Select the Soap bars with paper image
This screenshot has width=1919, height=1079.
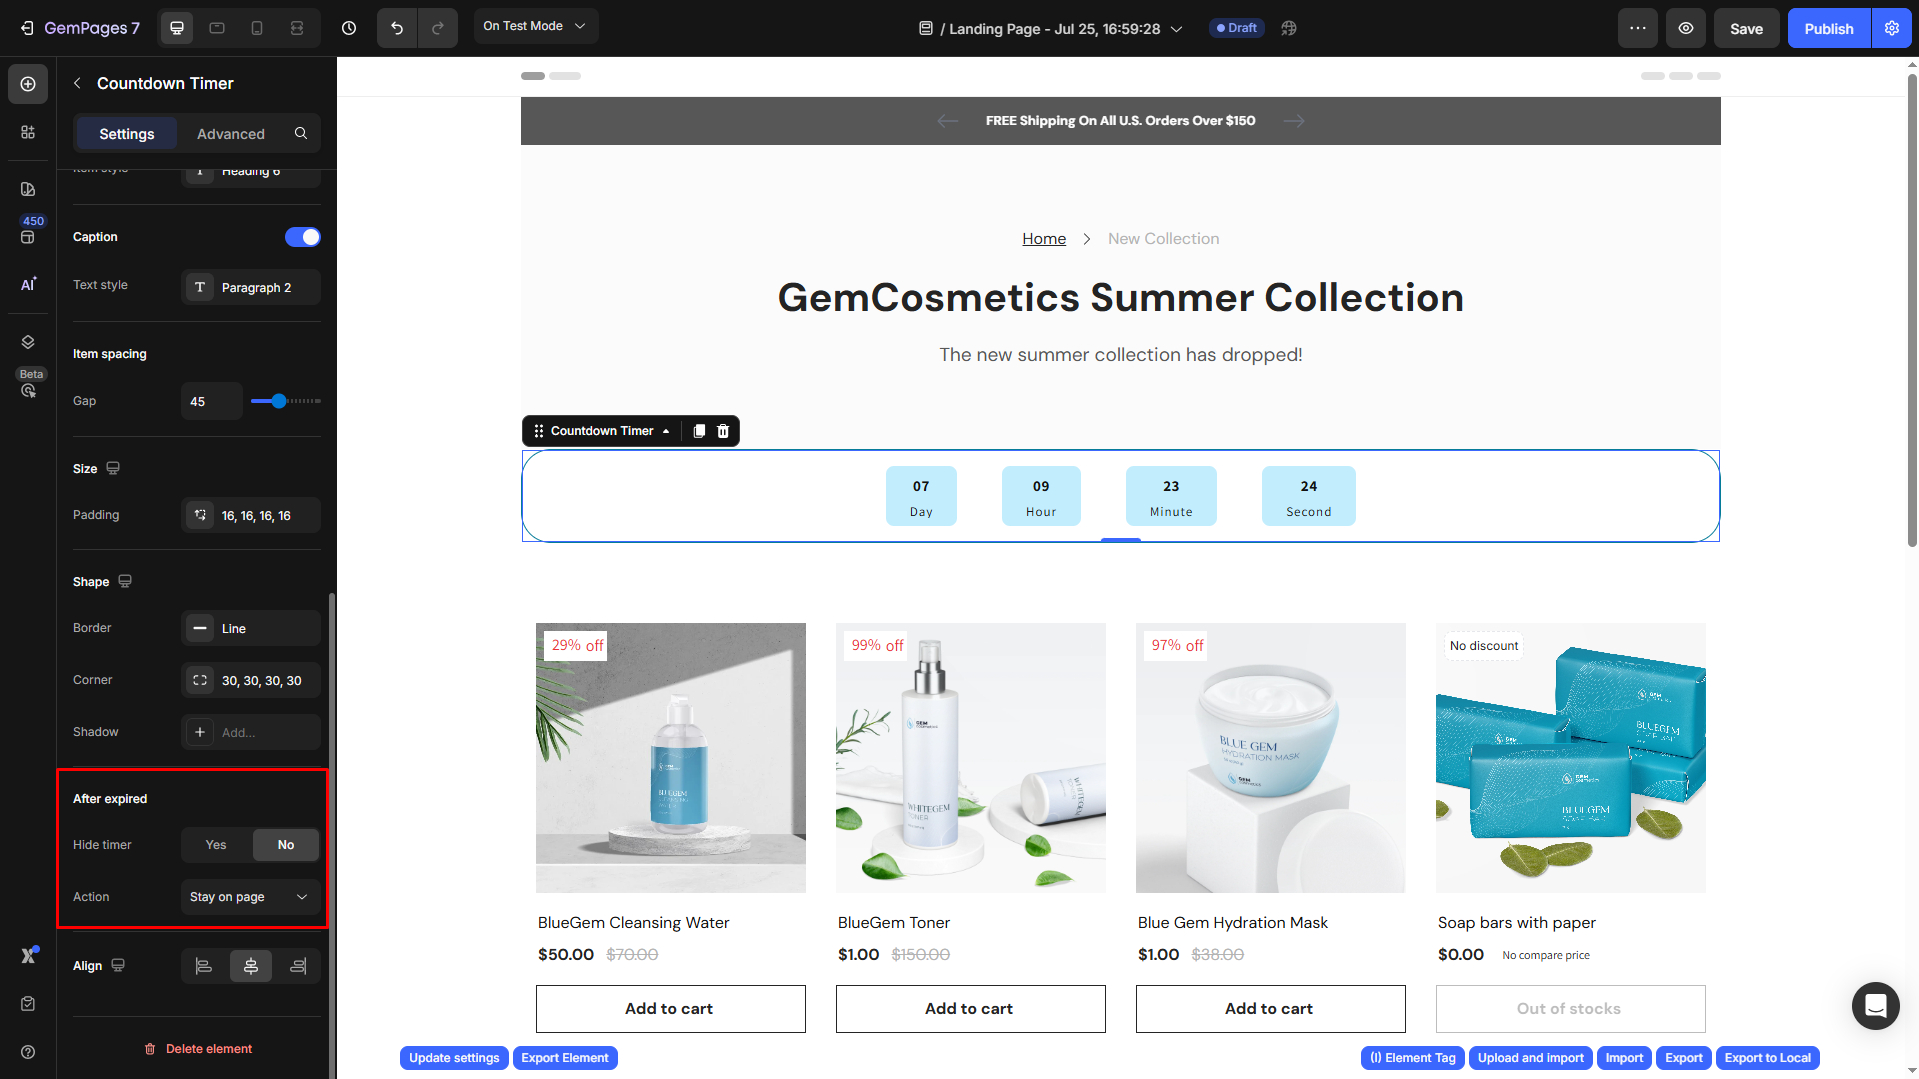pyautogui.click(x=1570, y=758)
